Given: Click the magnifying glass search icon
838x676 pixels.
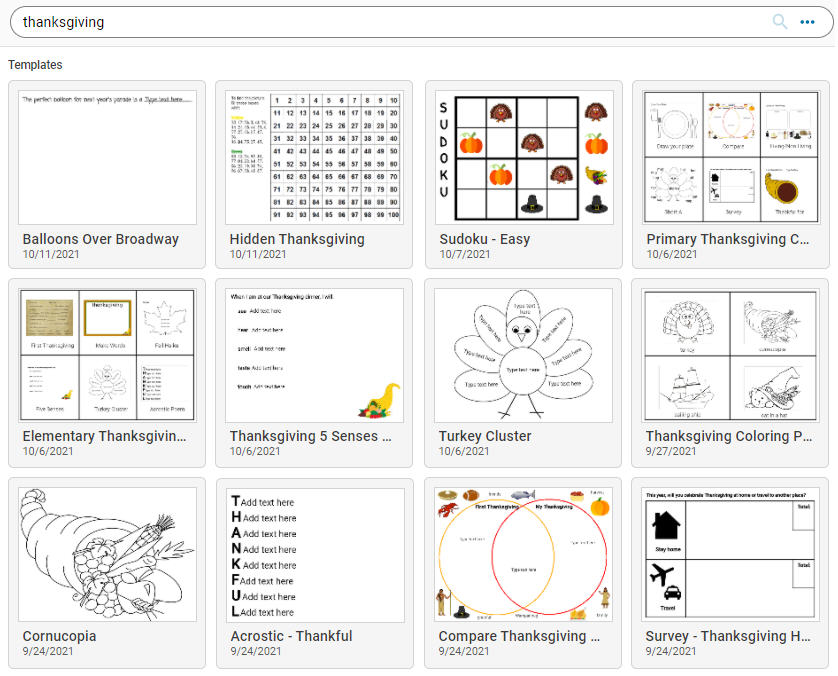Looking at the screenshot, I should click(780, 22).
